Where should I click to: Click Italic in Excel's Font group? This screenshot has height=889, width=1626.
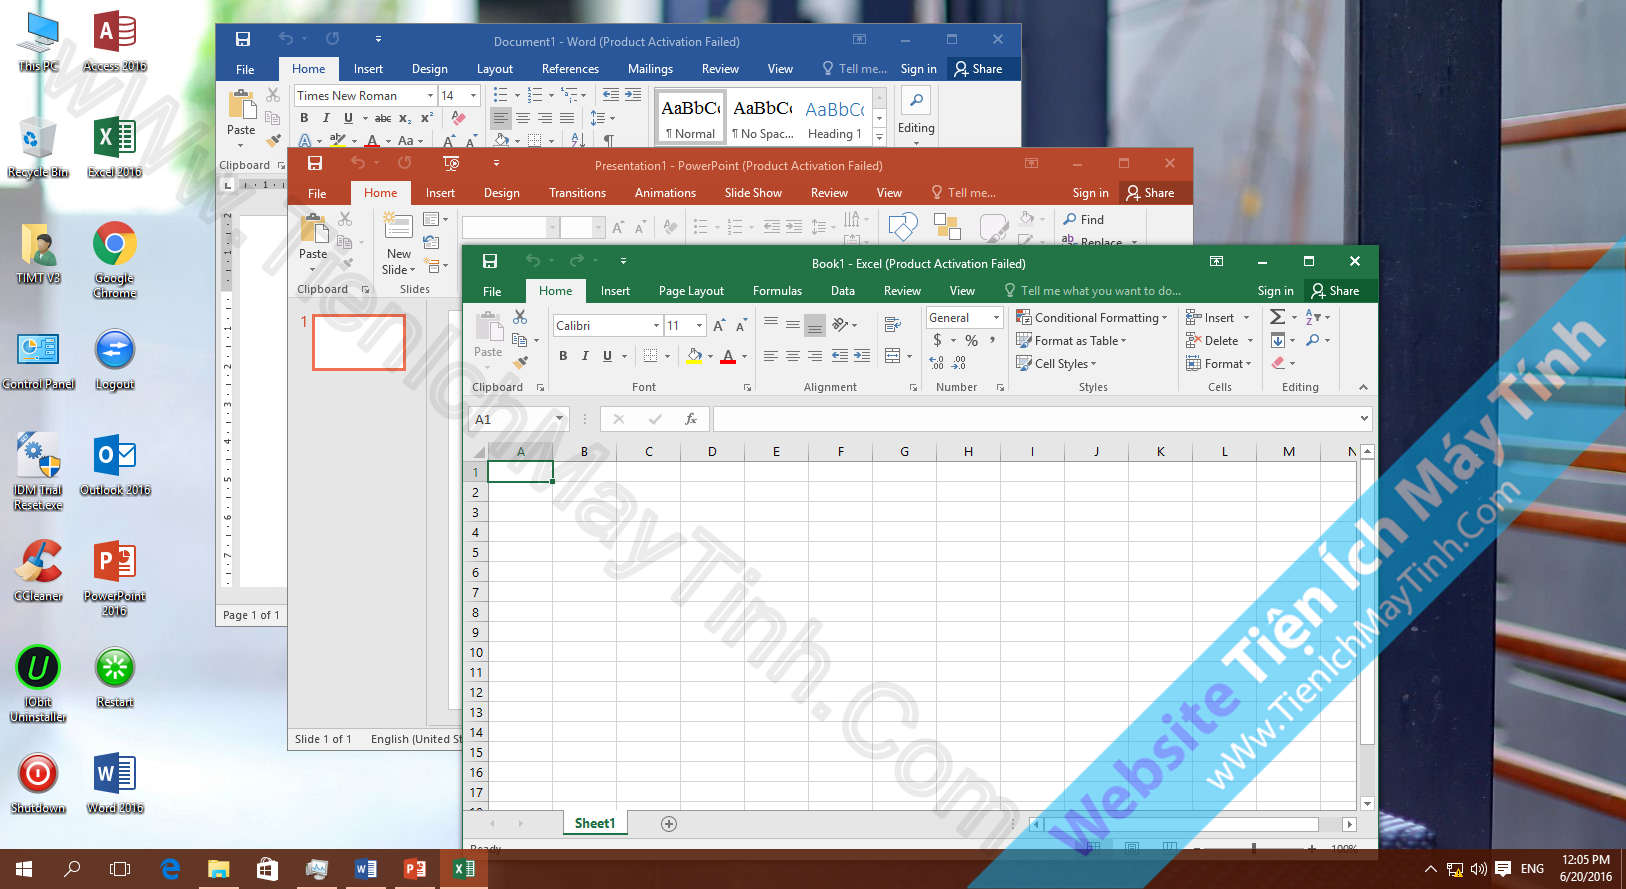point(585,356)
